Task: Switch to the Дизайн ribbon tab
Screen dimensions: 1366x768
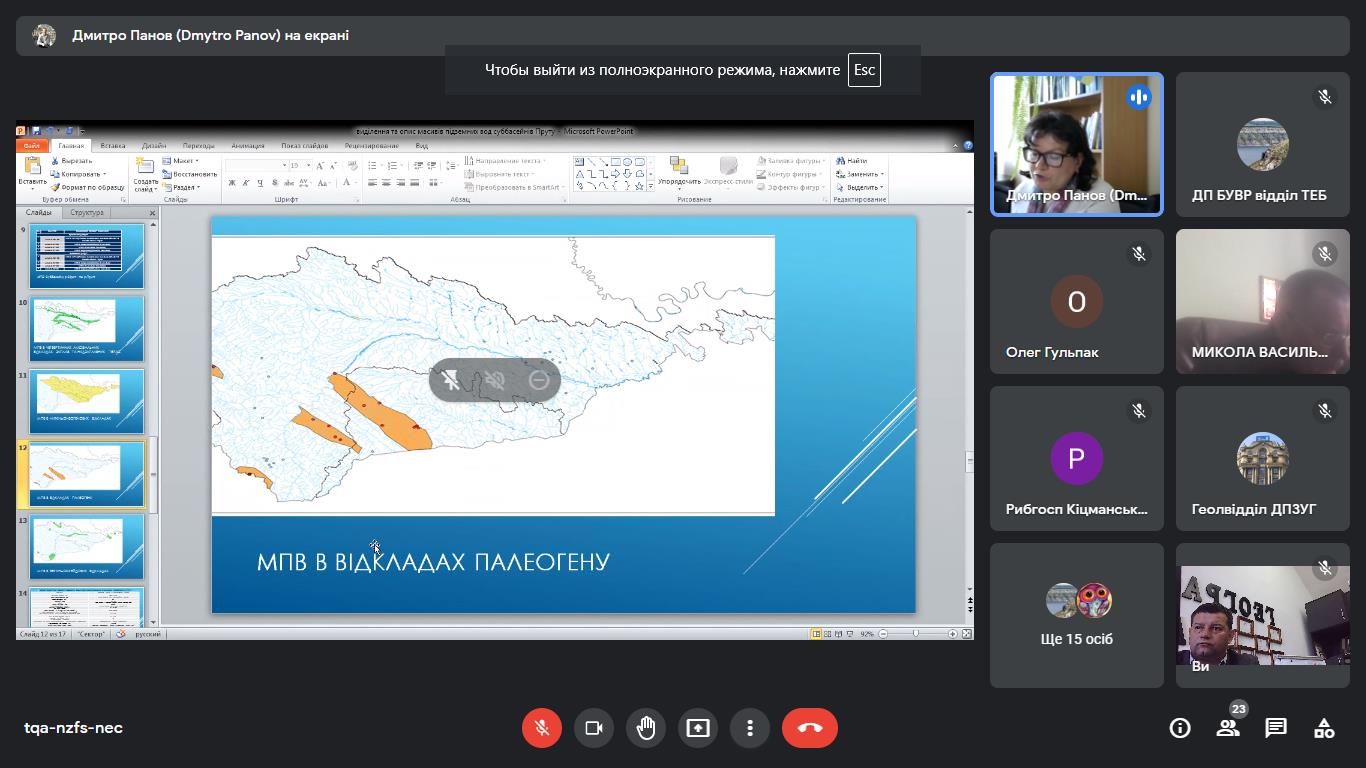Action: coord(154,146)
